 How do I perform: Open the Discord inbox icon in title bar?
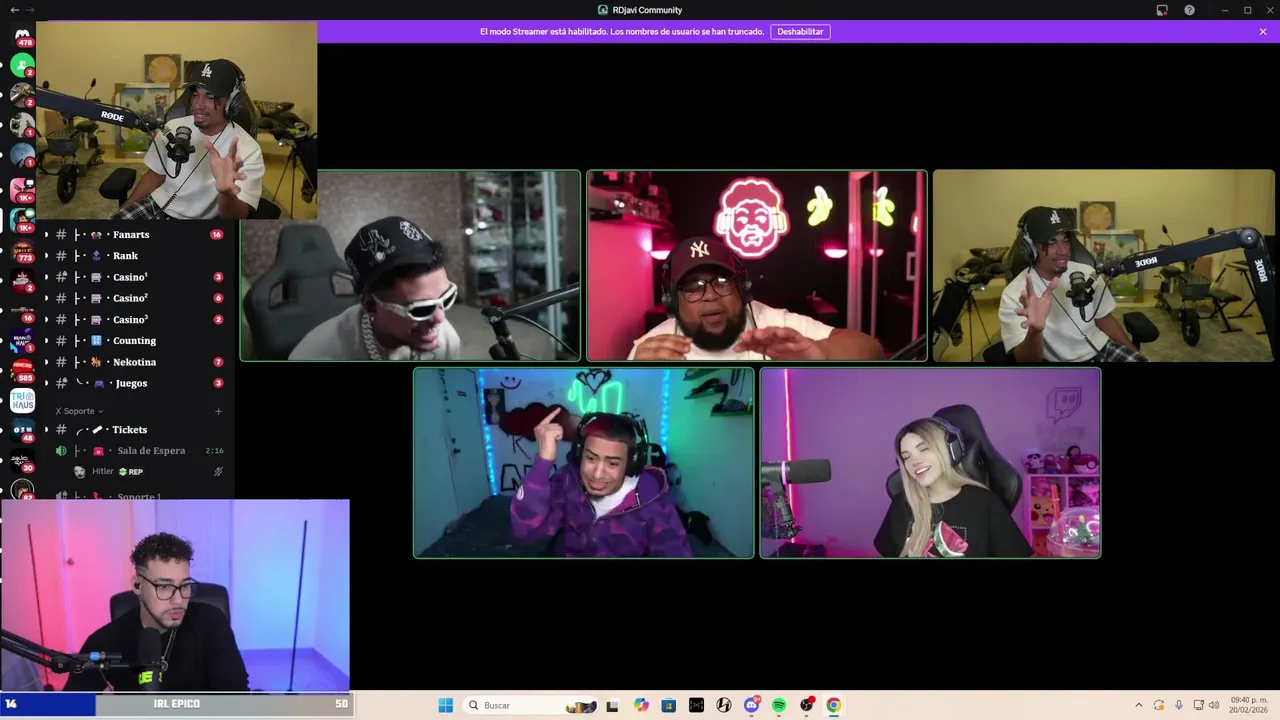1162,10
